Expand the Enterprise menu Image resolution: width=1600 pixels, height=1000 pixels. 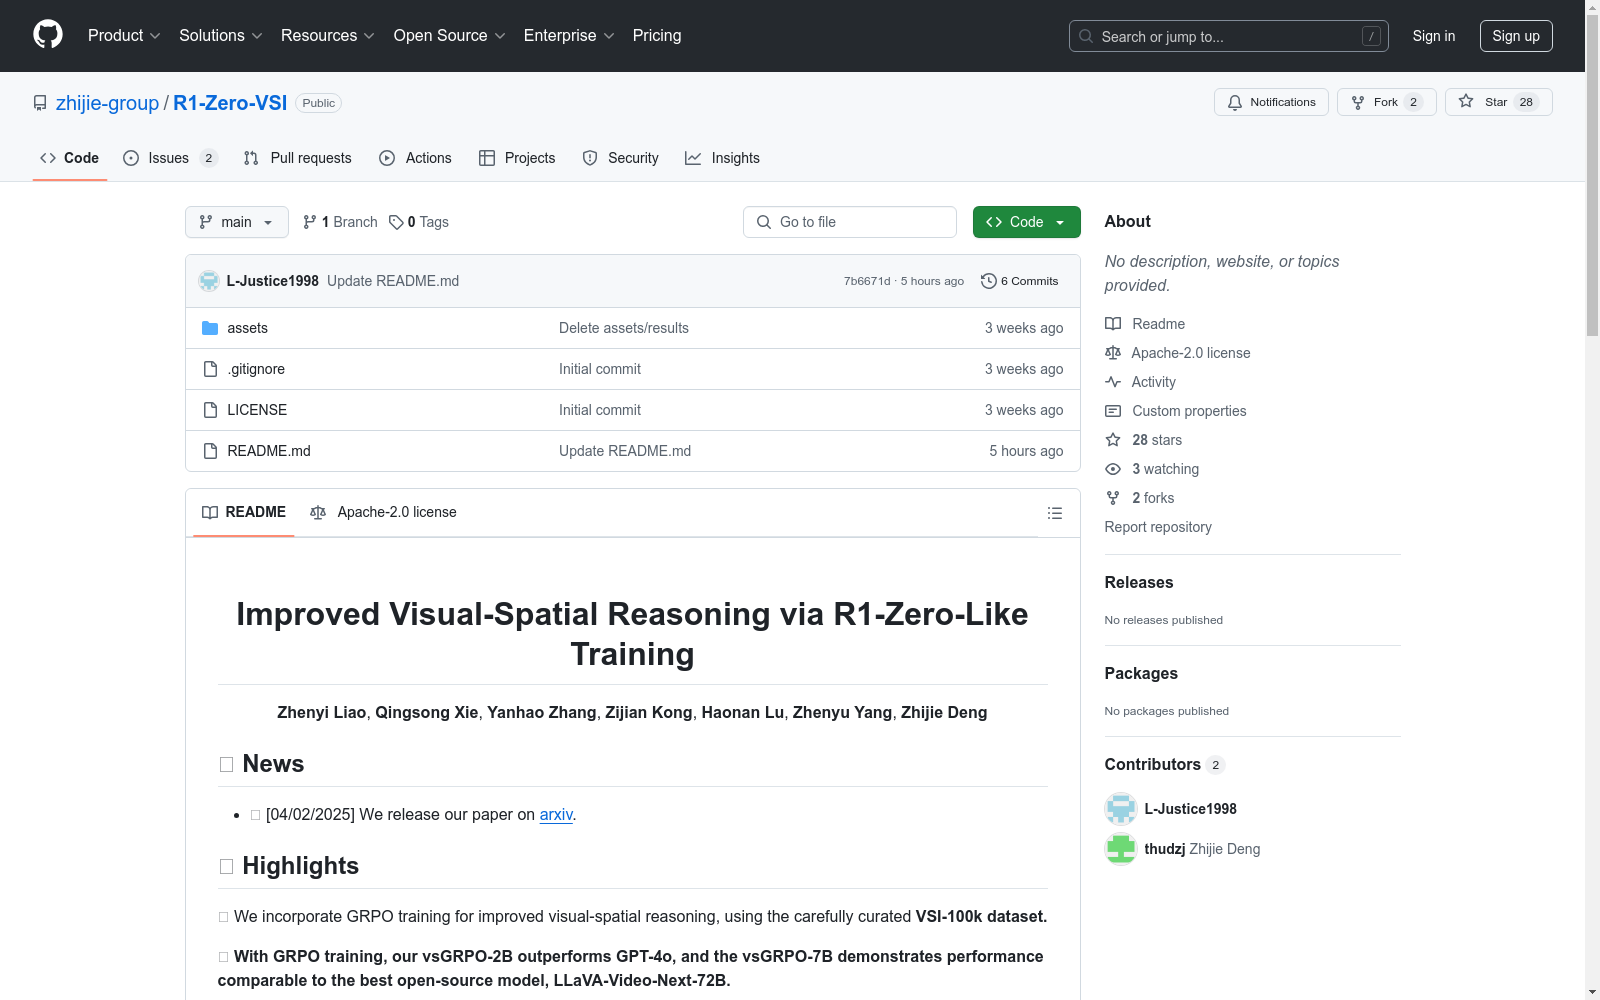coord(569,36)
